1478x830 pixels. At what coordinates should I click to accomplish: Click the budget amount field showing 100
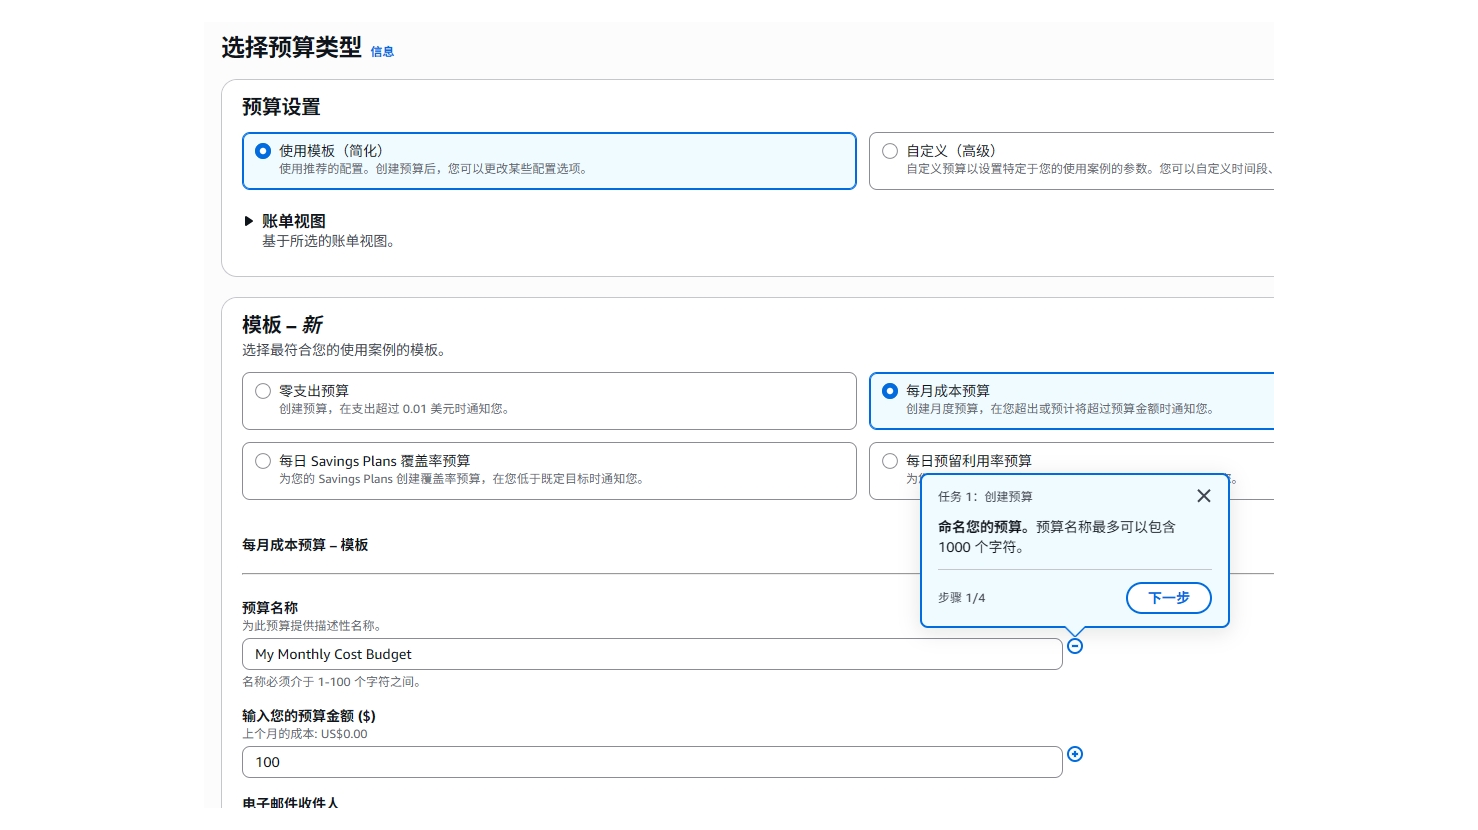click(x=651, y=762)
